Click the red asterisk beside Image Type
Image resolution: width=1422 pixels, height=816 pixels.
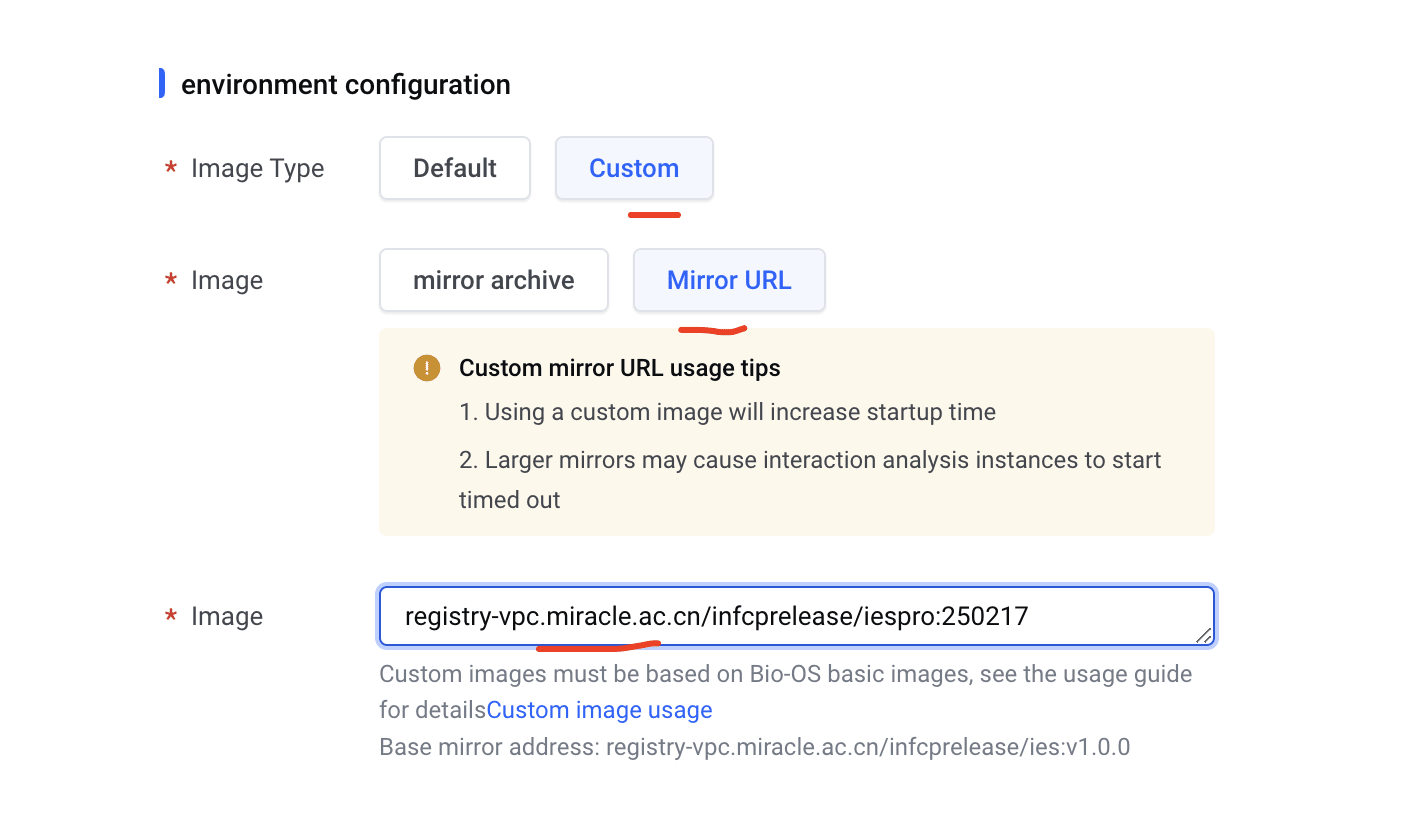click(171, 169)
